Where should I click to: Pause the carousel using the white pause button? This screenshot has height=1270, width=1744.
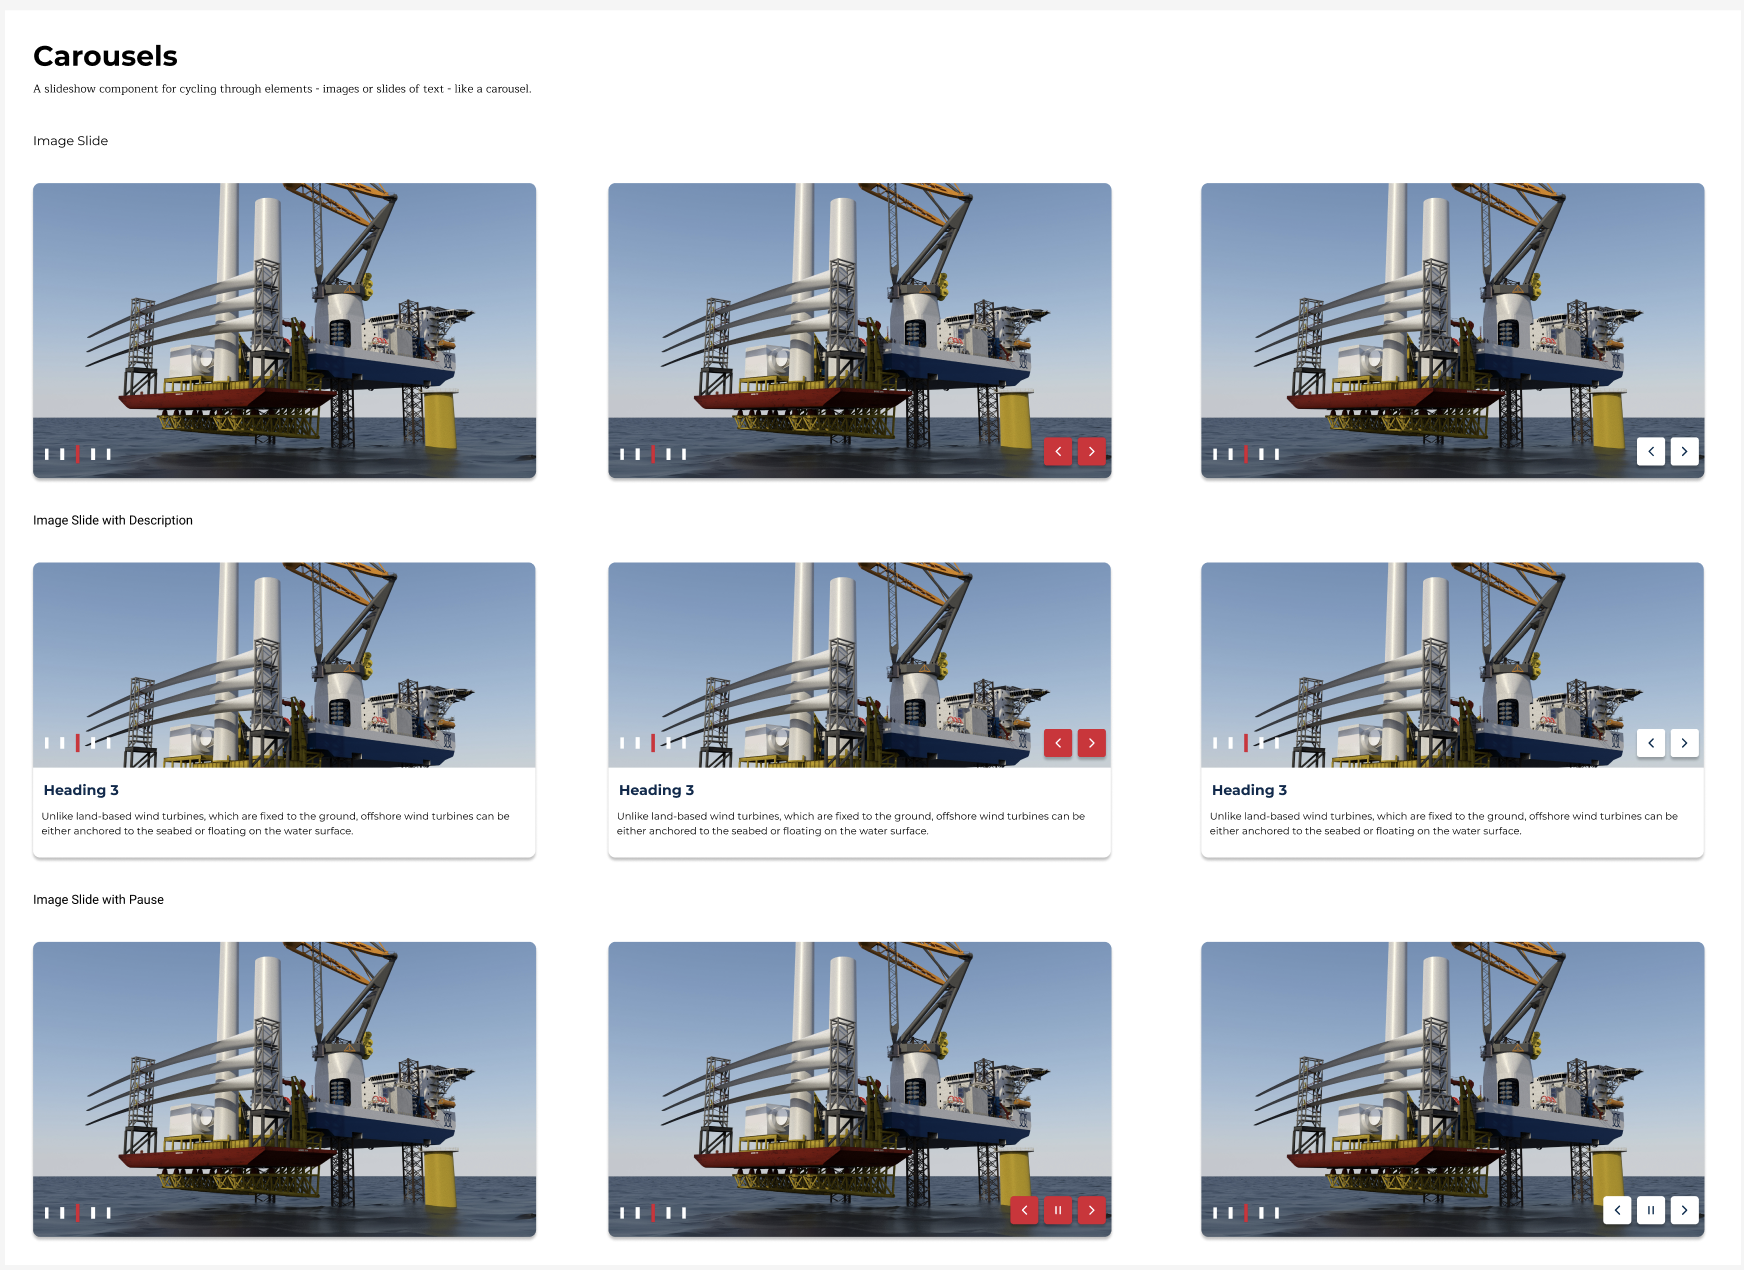pyautogui.click(x=1651, y=1210)
